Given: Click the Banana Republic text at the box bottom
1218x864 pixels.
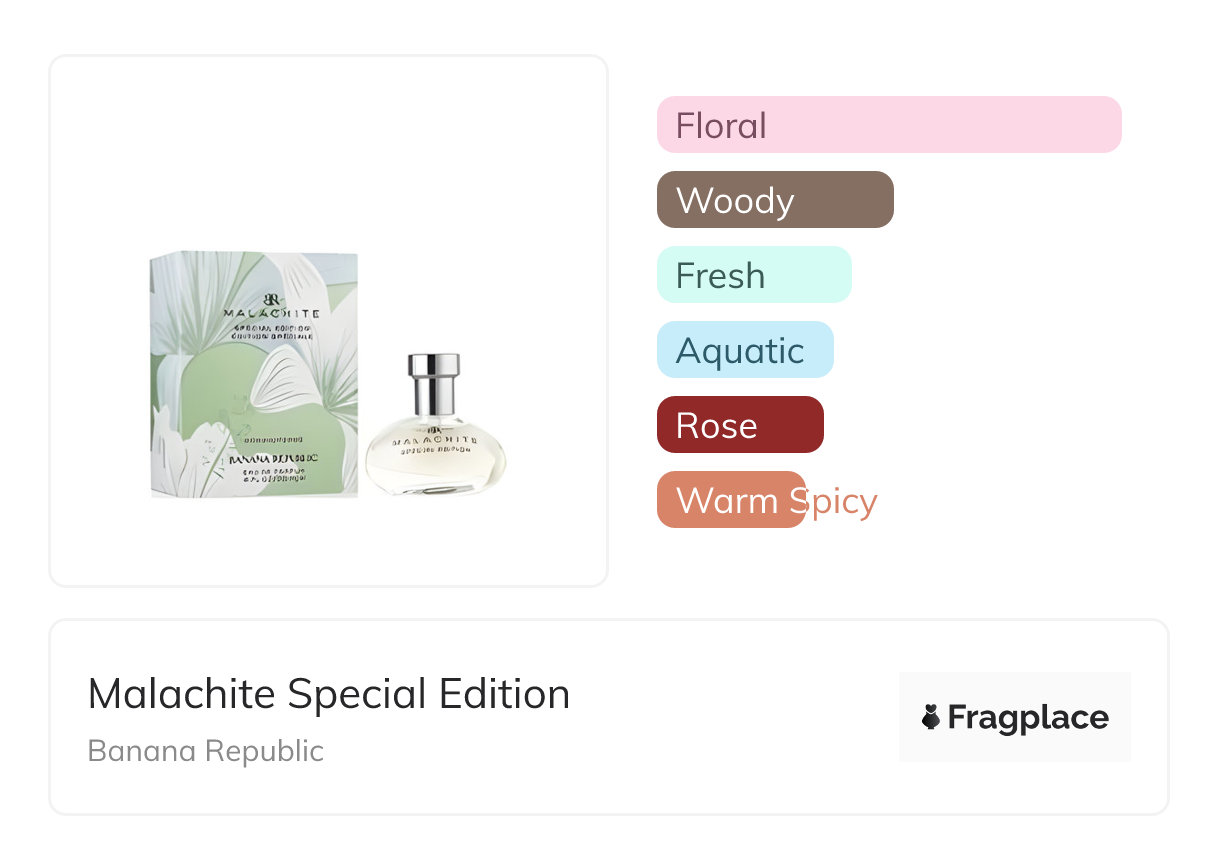Looking at the screenshot, I should tap(272, 460).
